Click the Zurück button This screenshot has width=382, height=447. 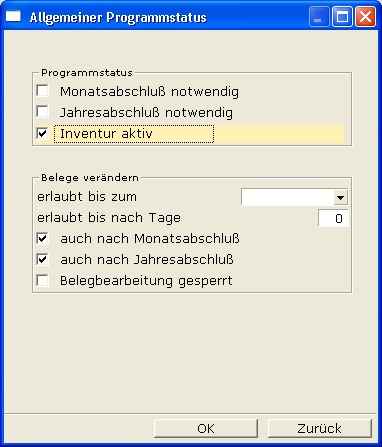[x=319, y=428]
